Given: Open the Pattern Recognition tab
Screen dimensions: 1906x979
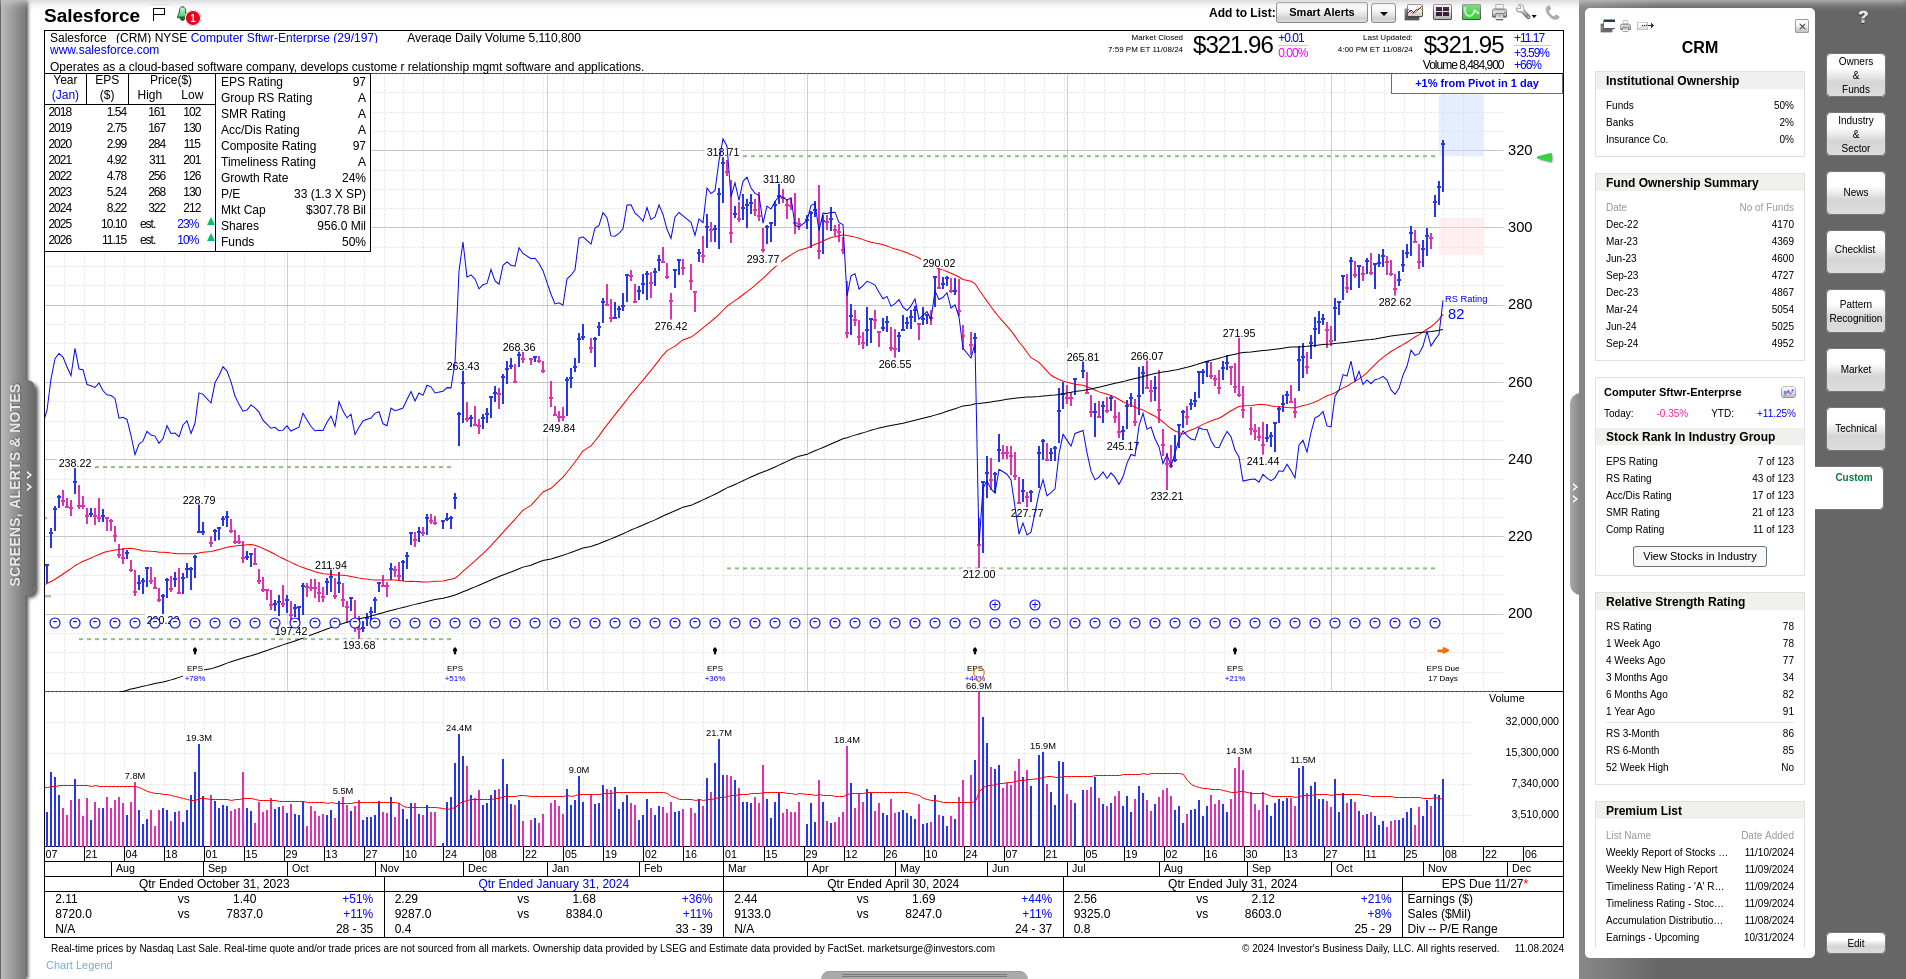Looking at the screenshot, I should pos(1856,311).
